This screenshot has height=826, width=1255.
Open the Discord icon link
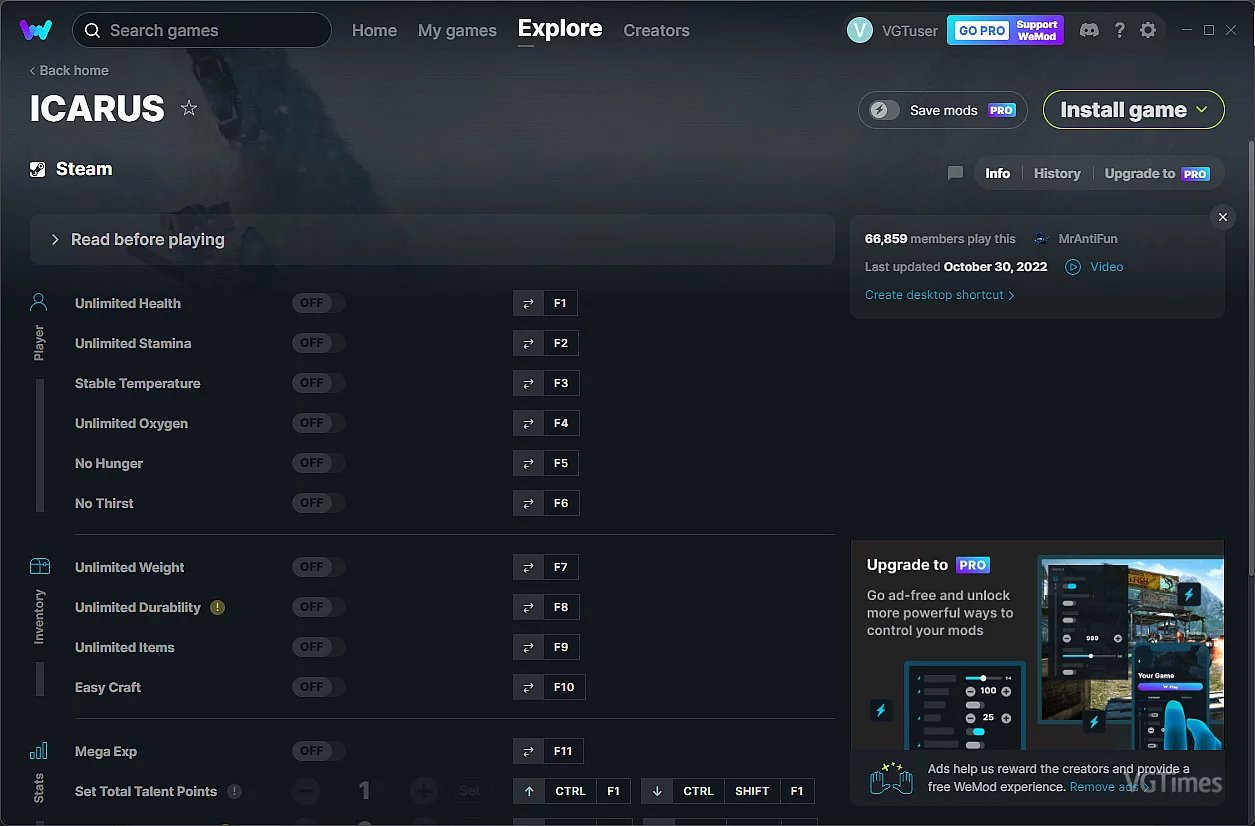click(1089, 30)
